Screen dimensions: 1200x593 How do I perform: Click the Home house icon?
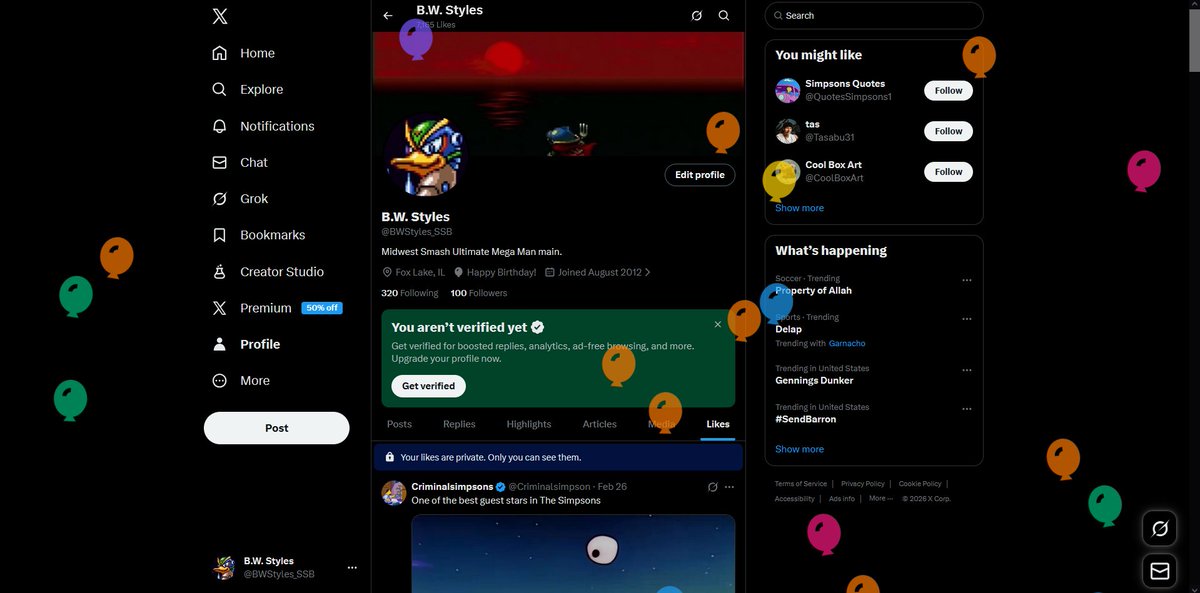(x=220, y=53)
